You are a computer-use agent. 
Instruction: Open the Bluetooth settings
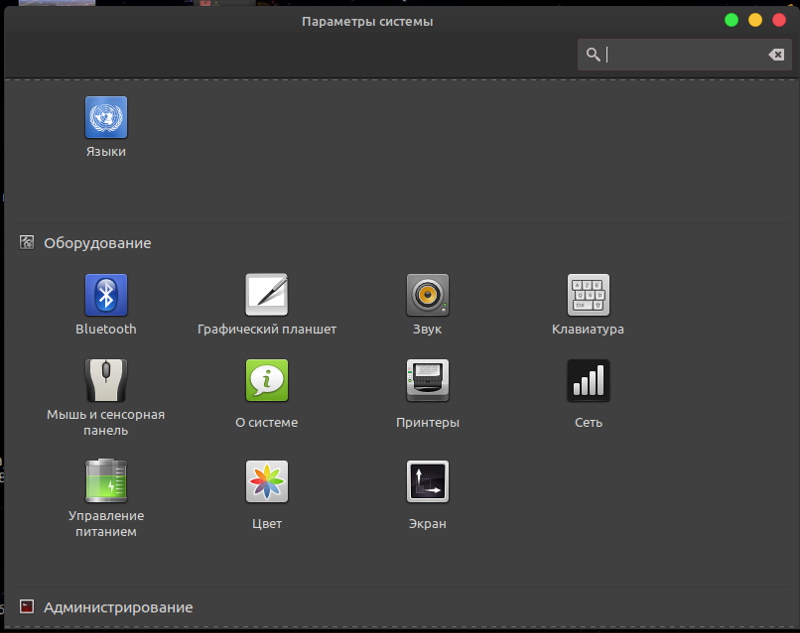pos(105,296)
